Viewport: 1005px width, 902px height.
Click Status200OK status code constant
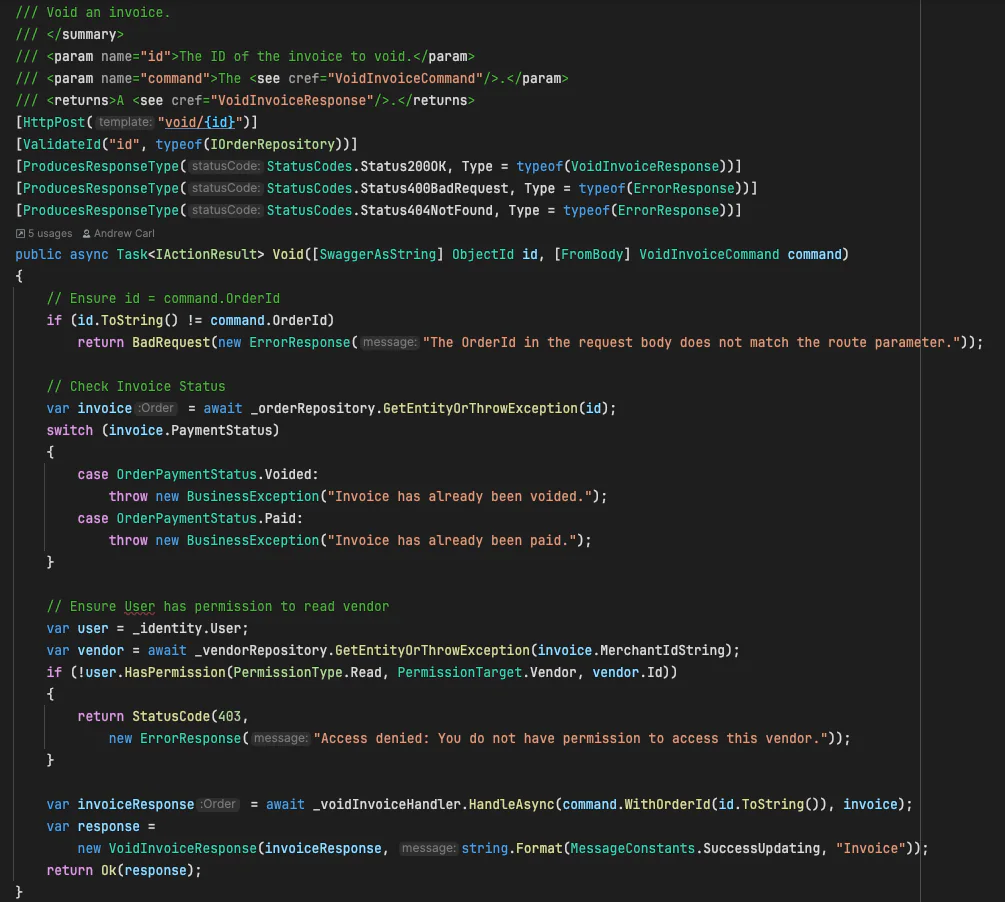tap(403, 166)
